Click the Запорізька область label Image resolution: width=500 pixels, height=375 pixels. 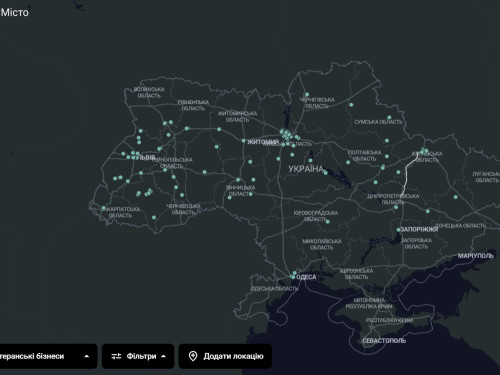point(416,244)
